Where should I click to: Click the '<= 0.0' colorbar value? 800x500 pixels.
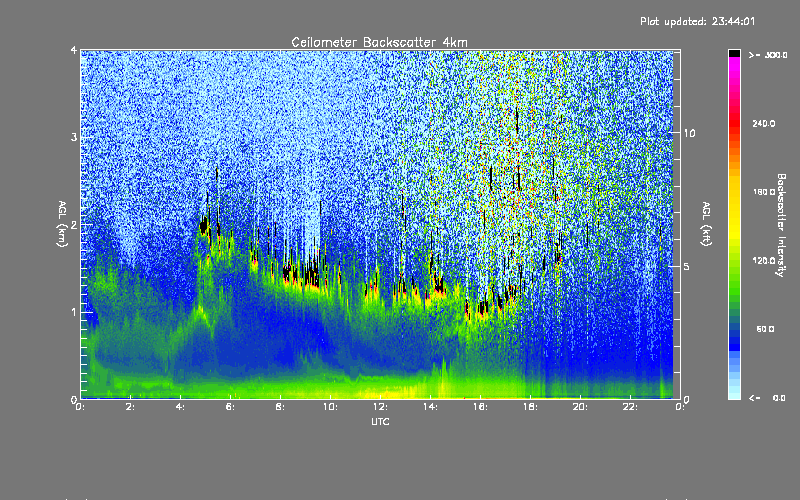click(x=767, y=397)
